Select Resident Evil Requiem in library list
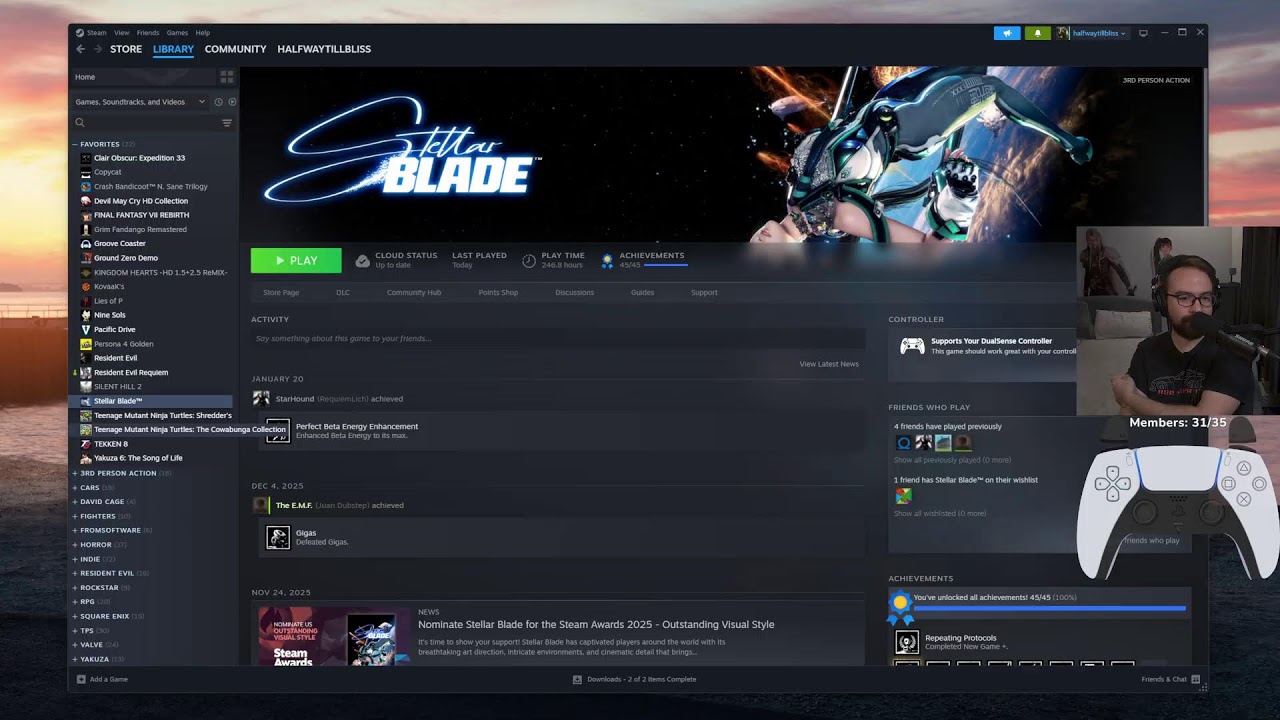This screenshot has width=1280, height=720. tap(131, 372)
